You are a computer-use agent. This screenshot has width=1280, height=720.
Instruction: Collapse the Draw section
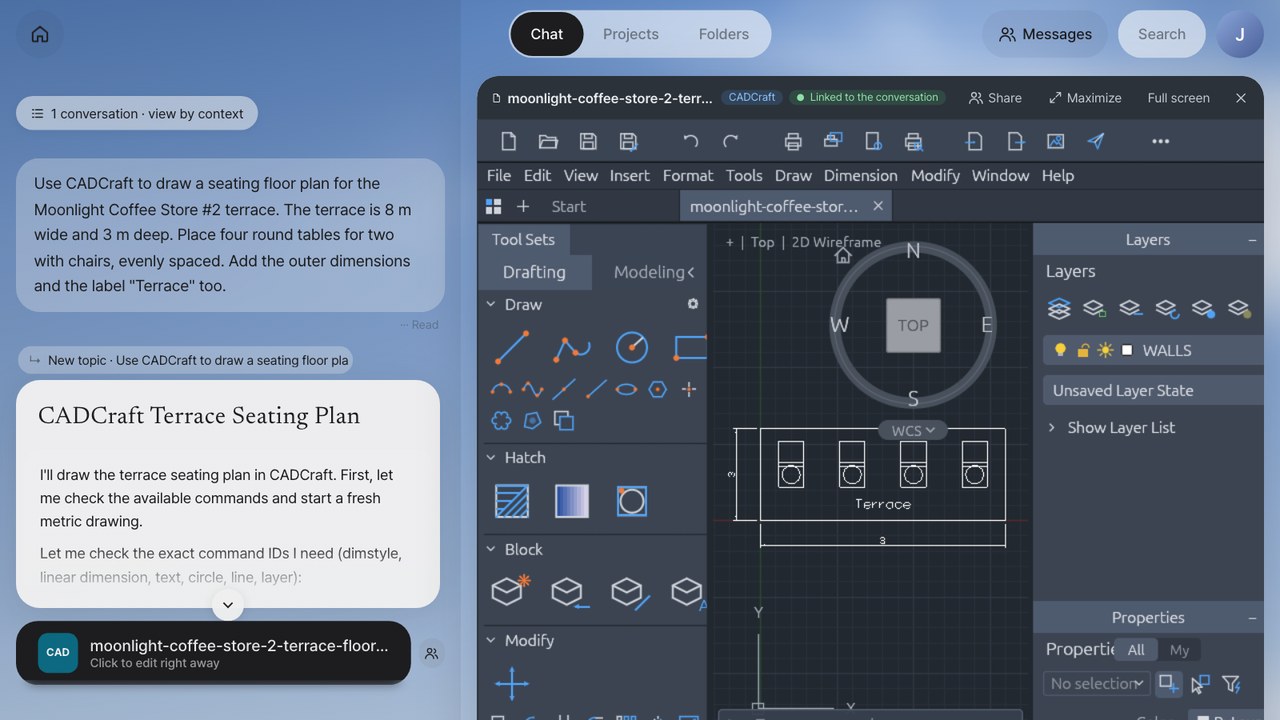[x=491, y=304]
